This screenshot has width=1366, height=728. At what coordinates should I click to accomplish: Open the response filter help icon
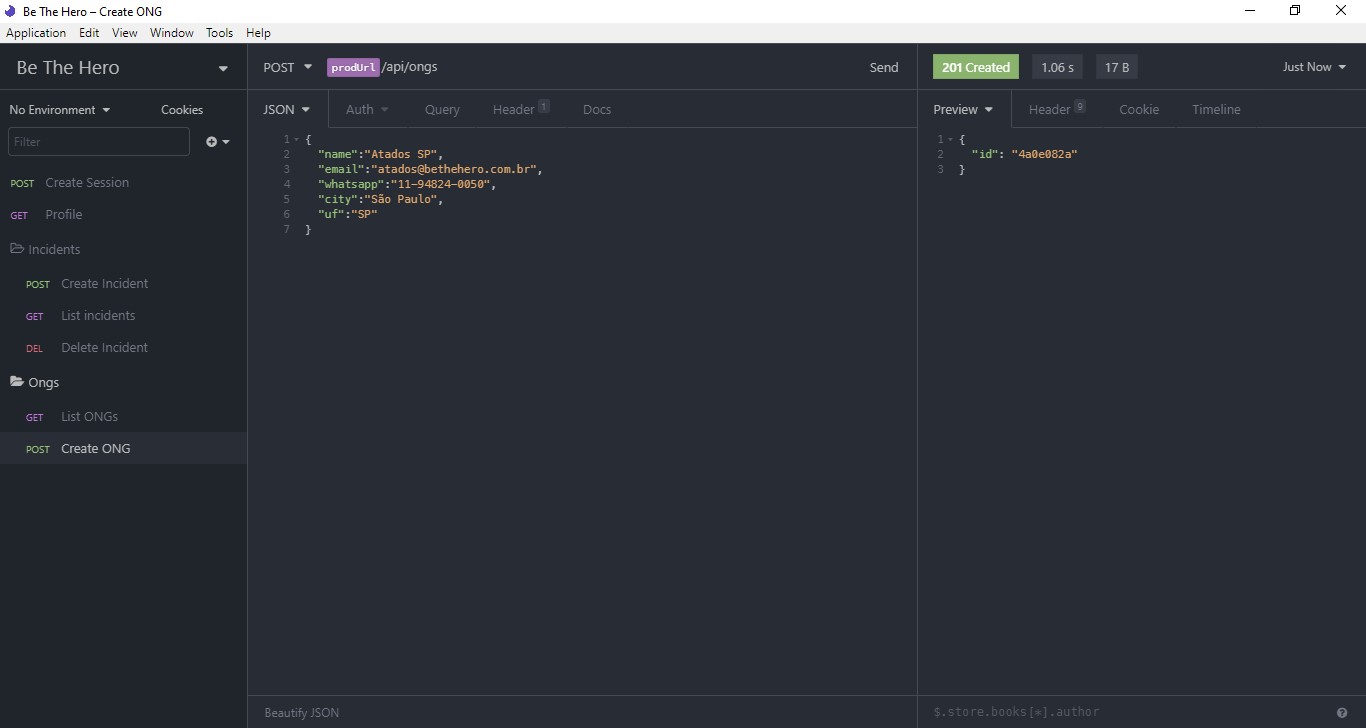pos(1342,713)
